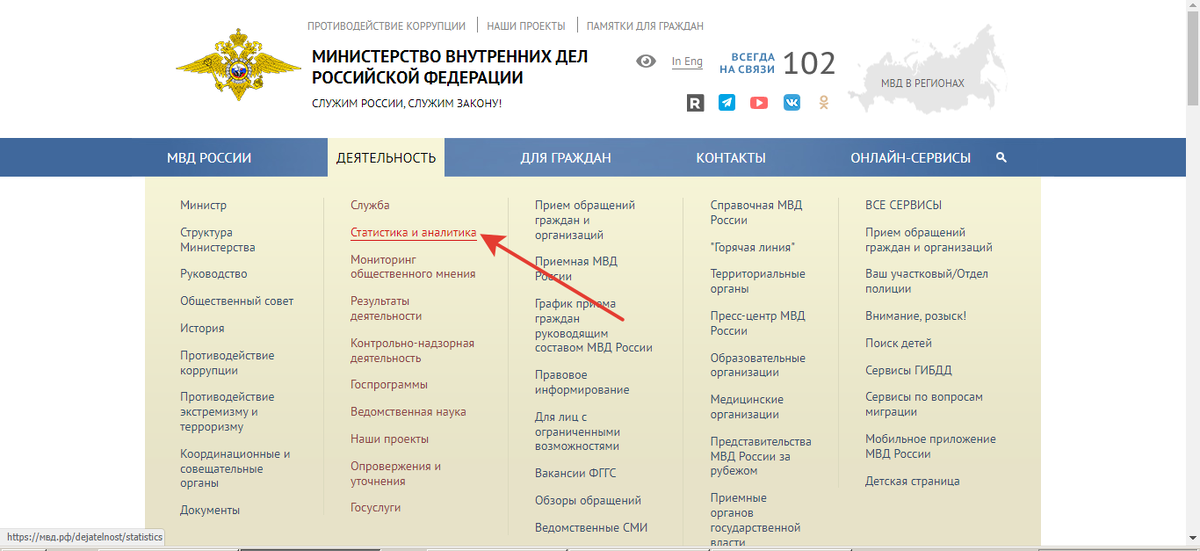The image size is (1200, 551).
Task: Open the ОНЛАЙН-СЕРВИСЫ menu
Action: point(910,158)
